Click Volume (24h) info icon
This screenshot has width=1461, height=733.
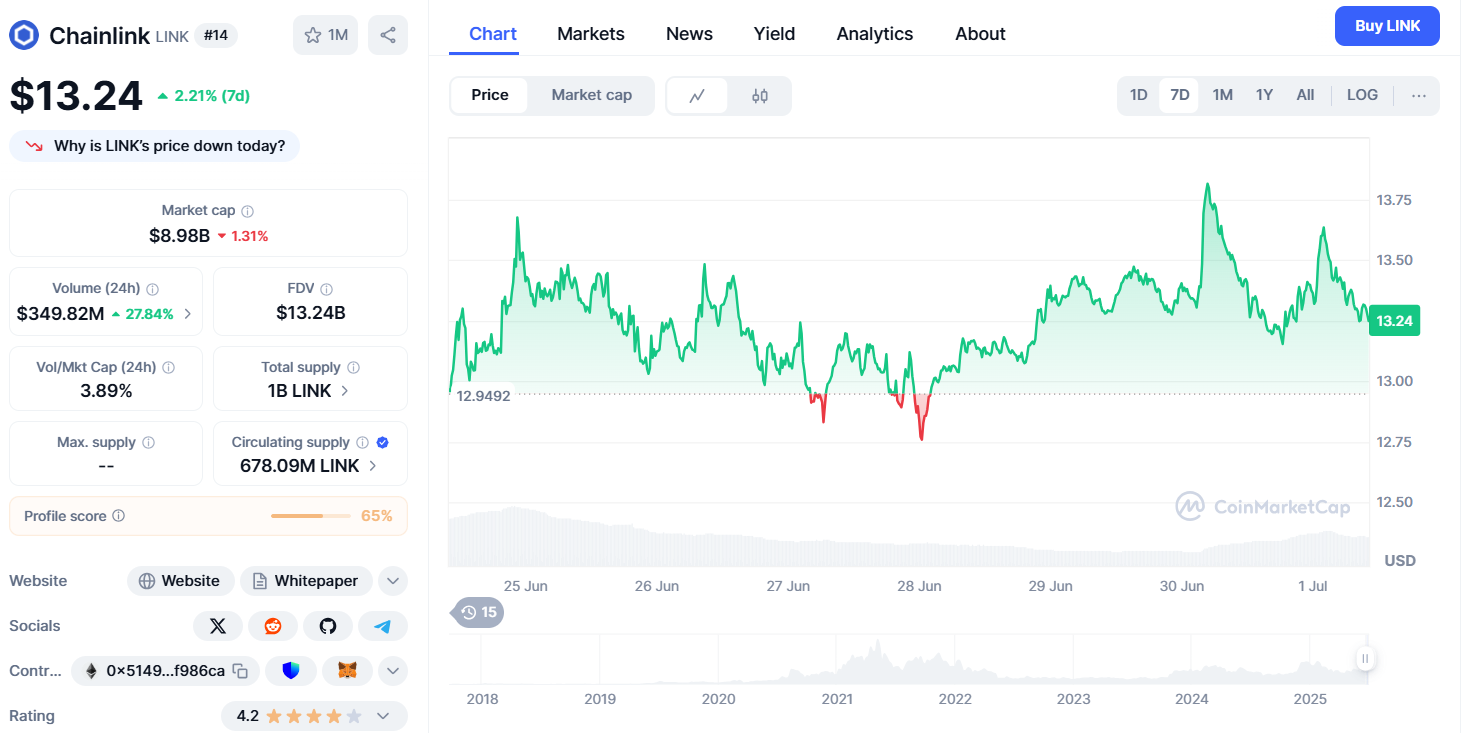[153, 289]
